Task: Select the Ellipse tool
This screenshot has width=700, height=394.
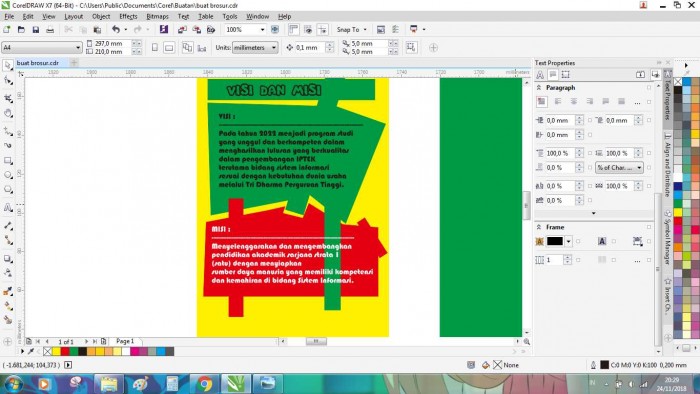Action: pyautogui.click(x=8, y=175)
